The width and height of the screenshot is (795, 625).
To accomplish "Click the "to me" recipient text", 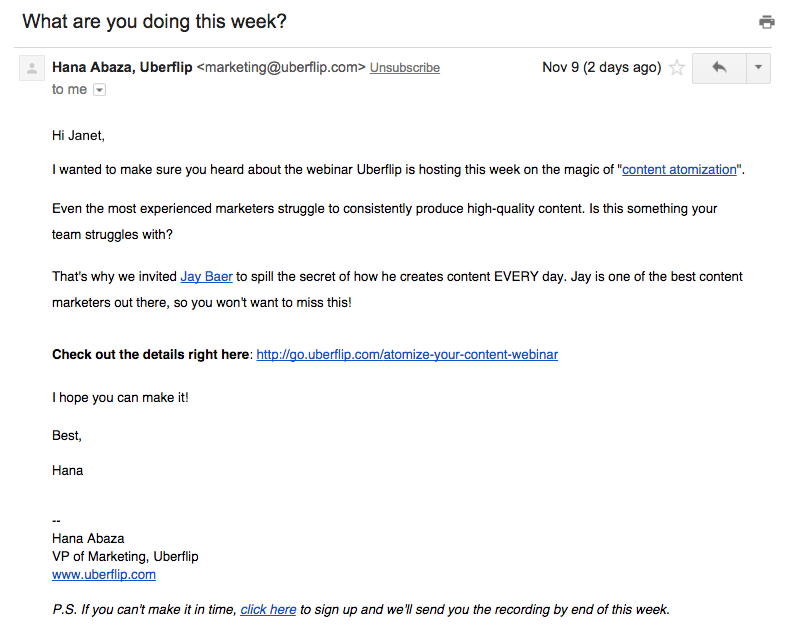I will 69,89.
